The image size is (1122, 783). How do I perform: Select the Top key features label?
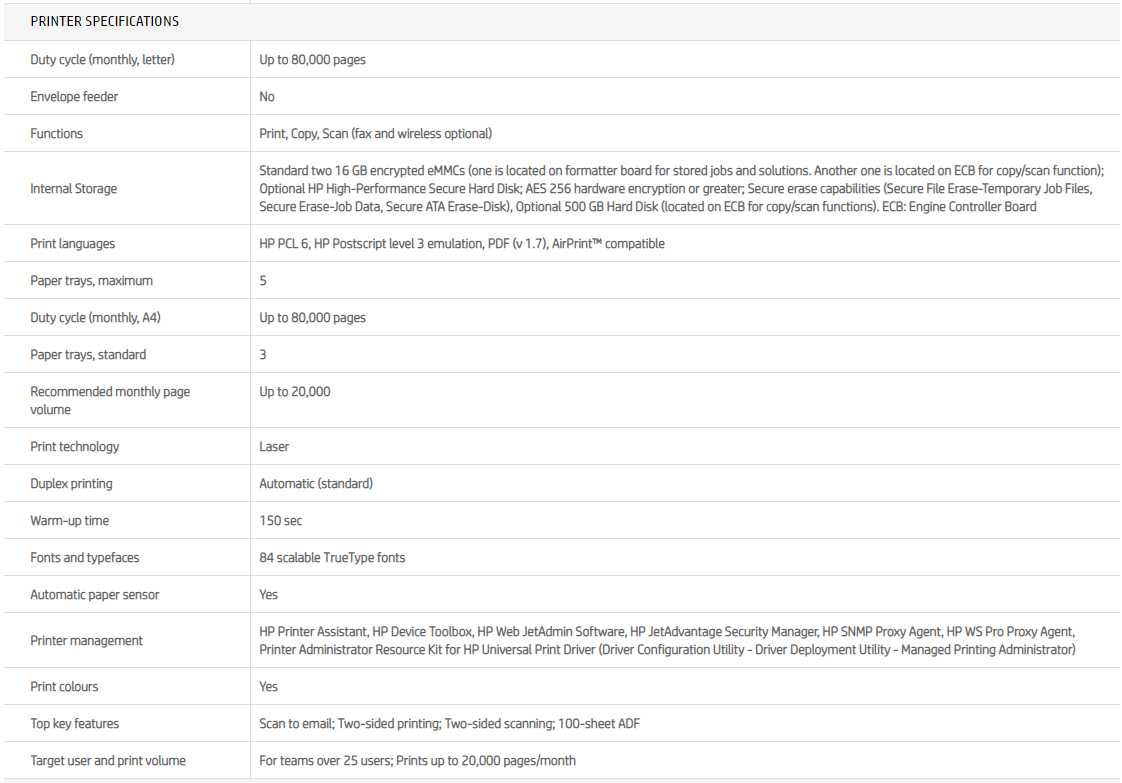[x=75, y=724]
